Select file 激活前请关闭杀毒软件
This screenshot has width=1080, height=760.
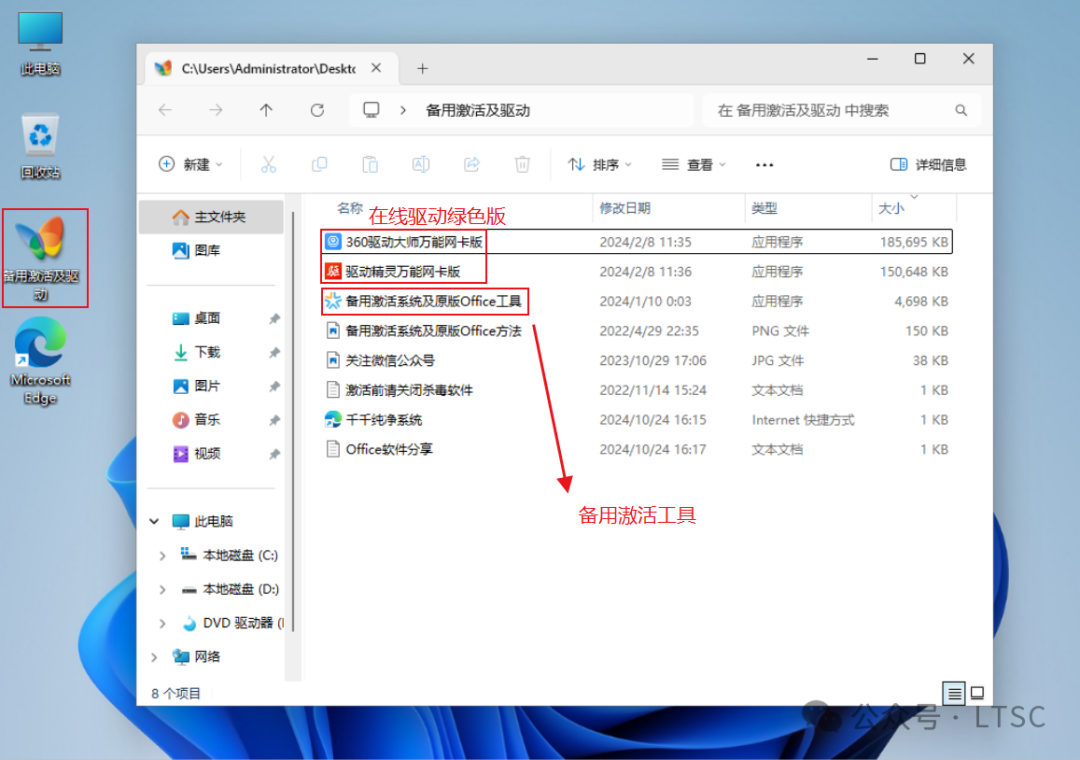pyautogui.click(x=636, y=390)
